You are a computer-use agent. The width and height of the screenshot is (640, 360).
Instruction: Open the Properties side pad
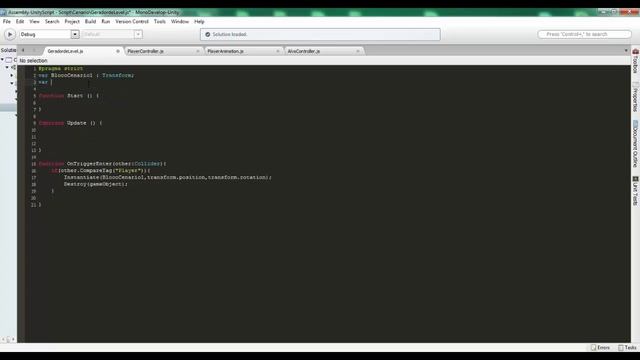click(636, 97)
